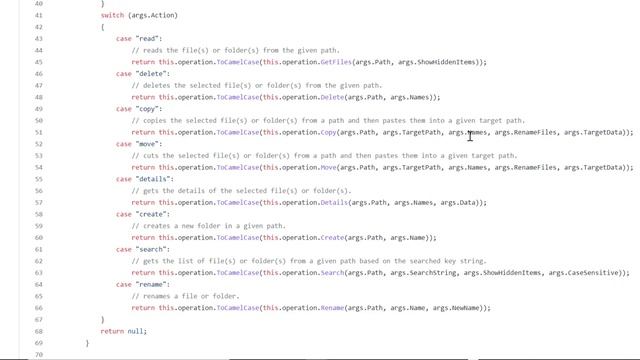
Task: Click the comment about getting file details
Action: [241, 191]
